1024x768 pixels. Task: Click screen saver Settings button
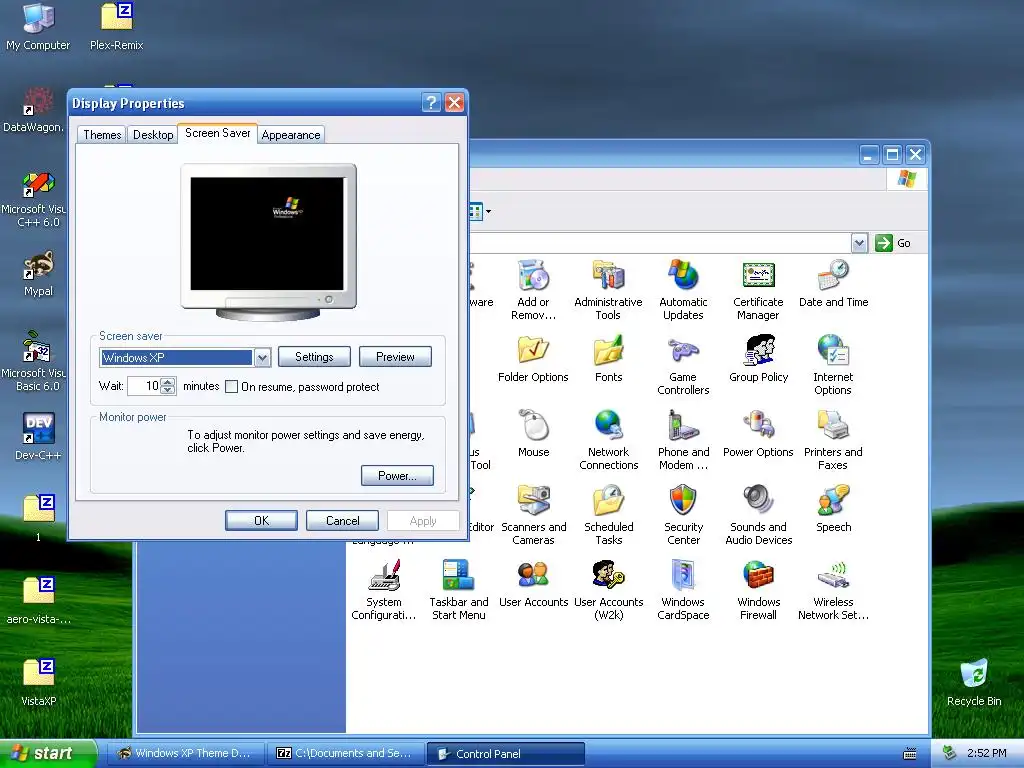314,357
